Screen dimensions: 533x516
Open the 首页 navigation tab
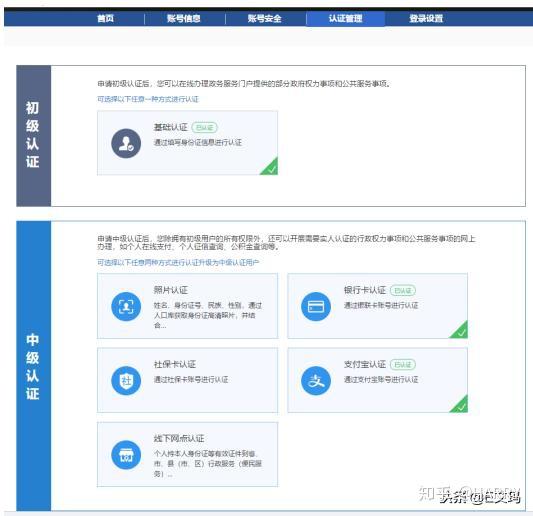tap(105, 18)
